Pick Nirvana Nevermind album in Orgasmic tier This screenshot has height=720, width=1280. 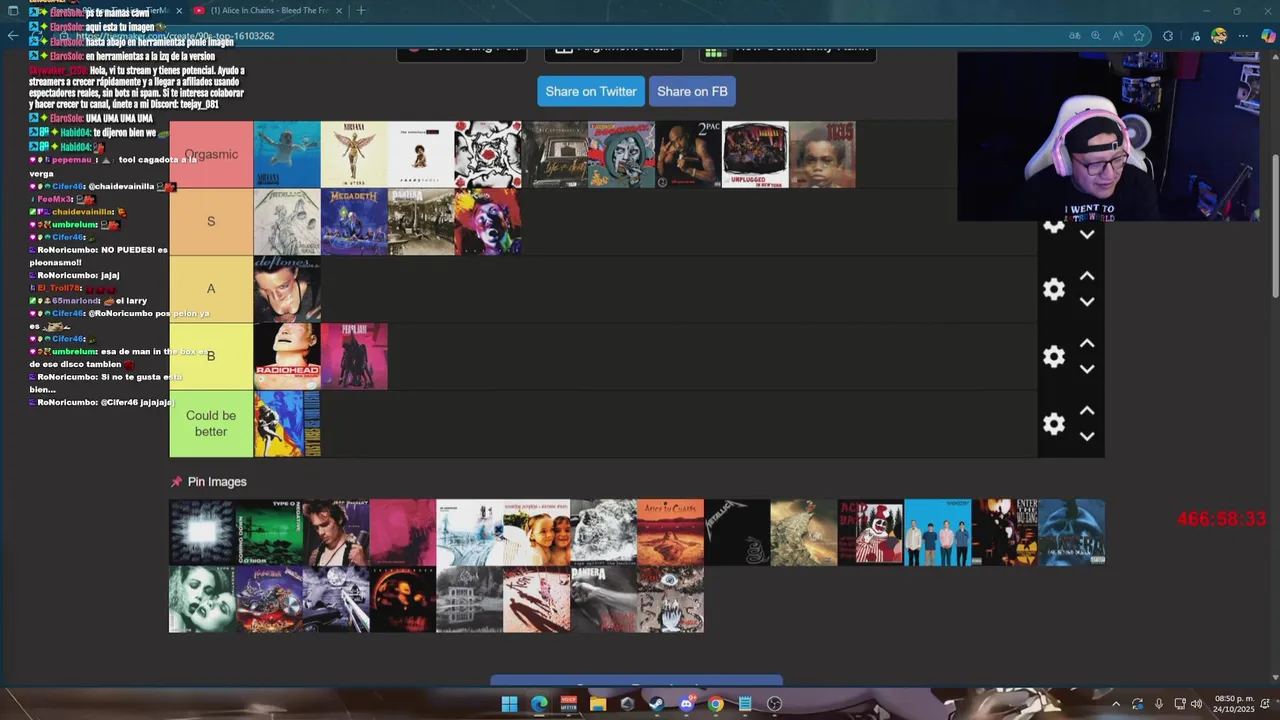[x=287, y=155]
